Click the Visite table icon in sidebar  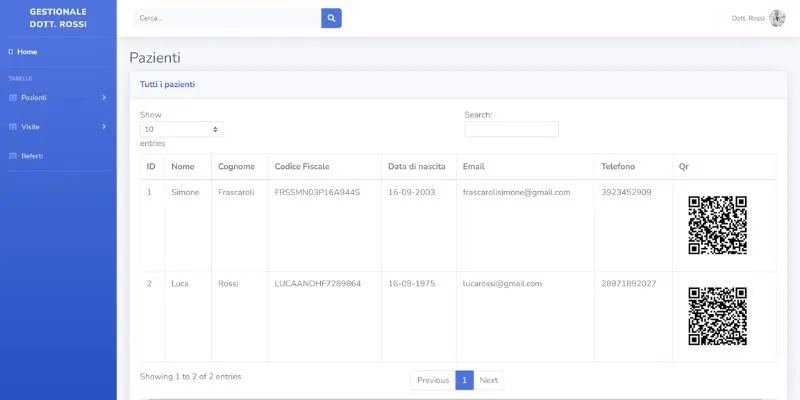coord(12,127)
